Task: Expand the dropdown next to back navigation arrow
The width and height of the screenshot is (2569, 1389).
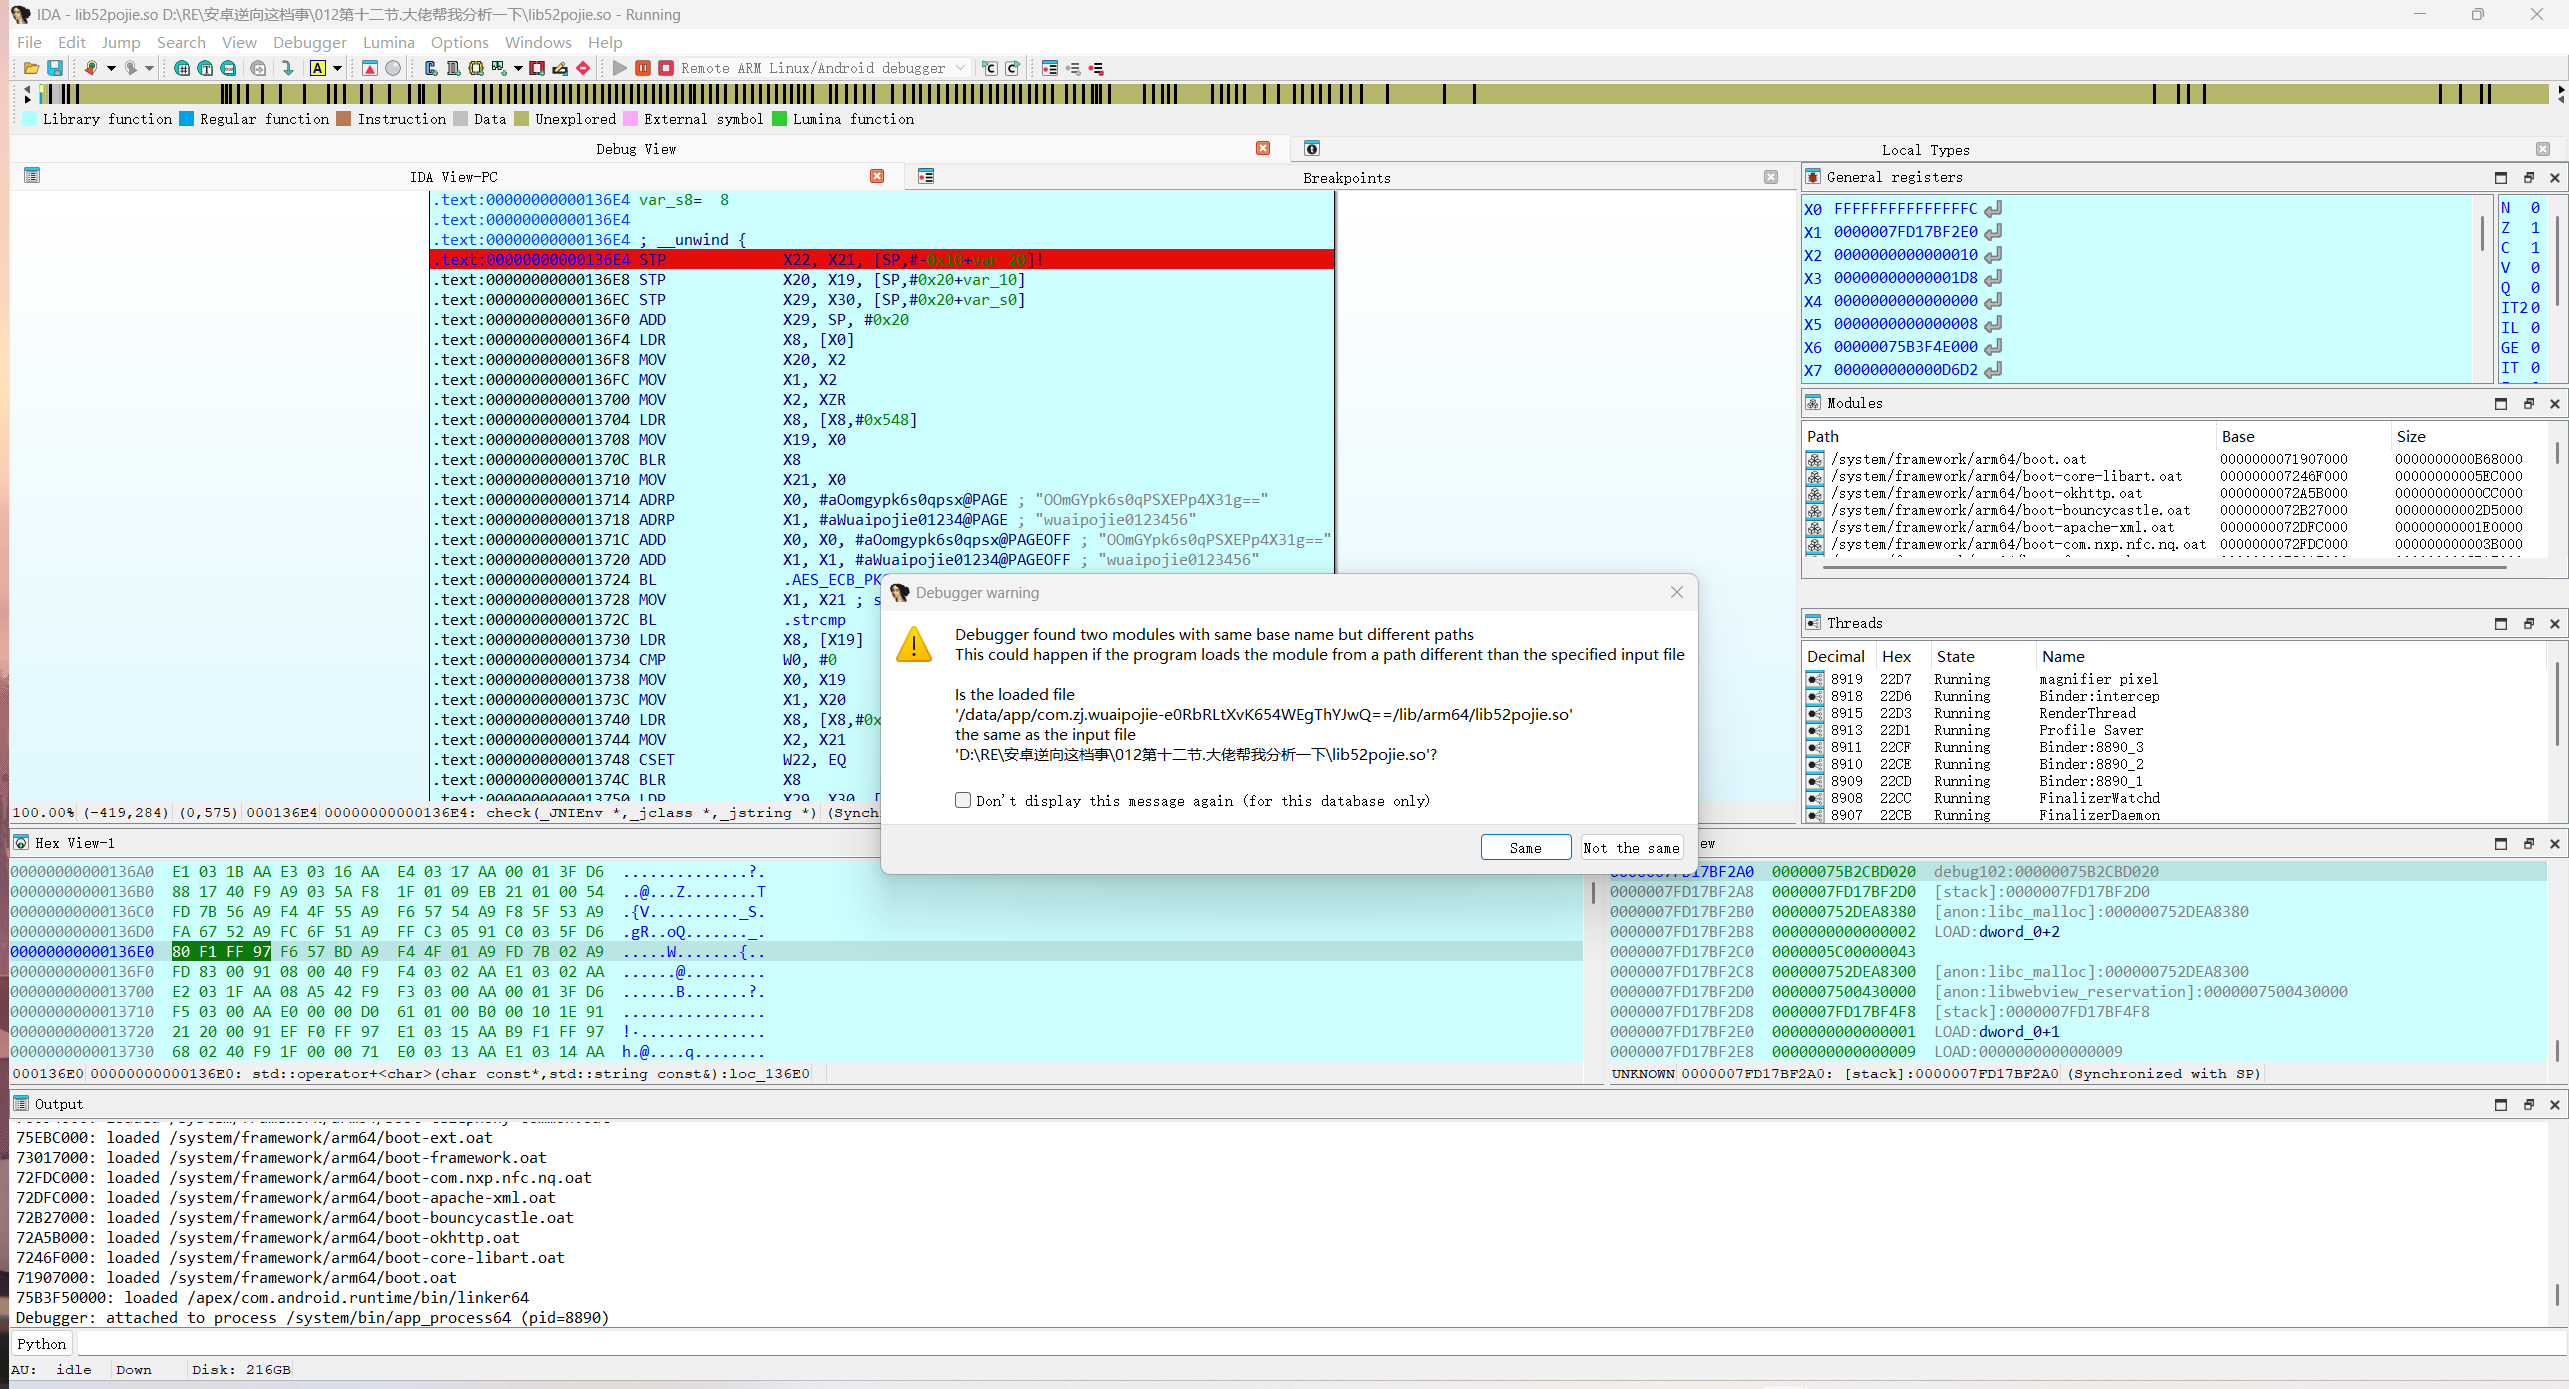Action: tap(111, 68)
